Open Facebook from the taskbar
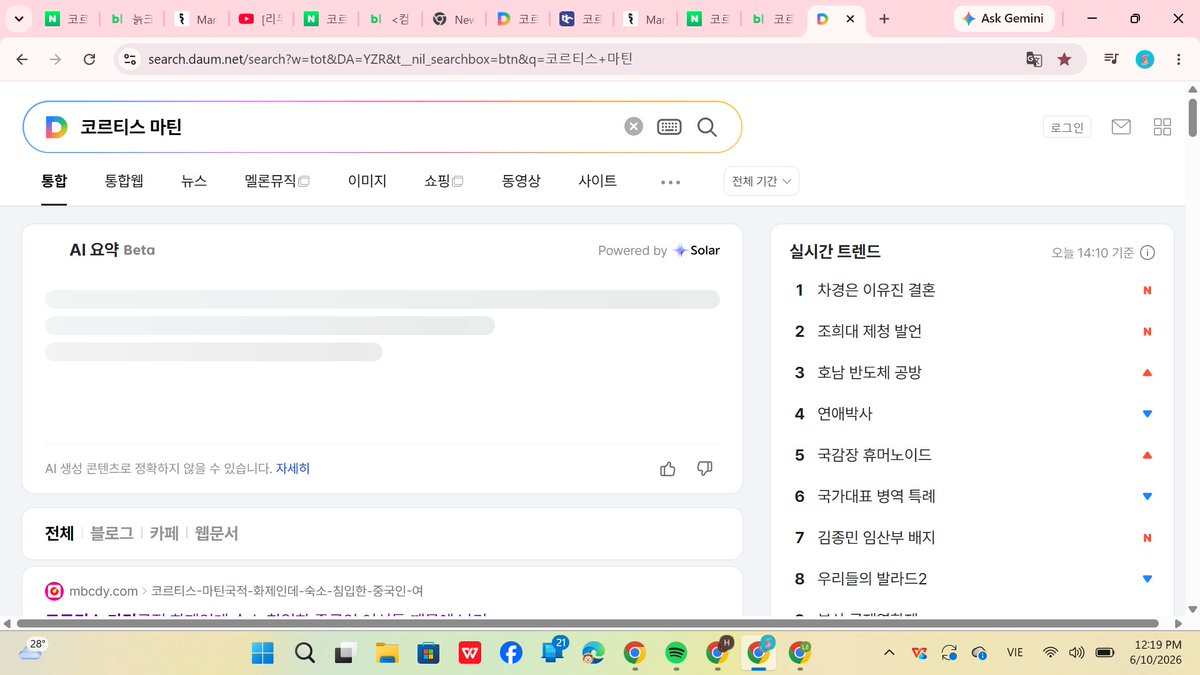This screenshot has height=675, width=1200. click(511, 653)
